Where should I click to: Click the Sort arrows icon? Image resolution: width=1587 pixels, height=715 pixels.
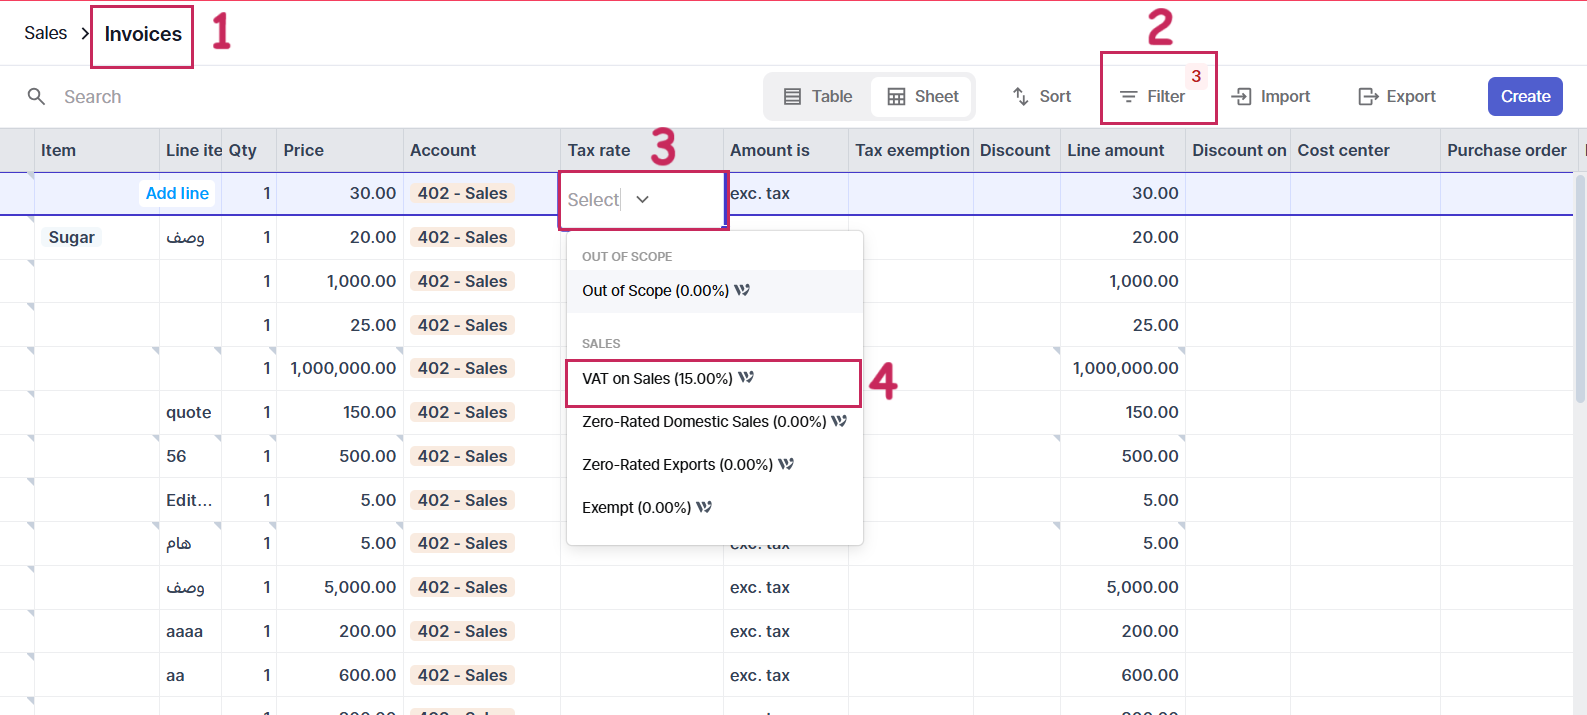(x=1021, y=96)
